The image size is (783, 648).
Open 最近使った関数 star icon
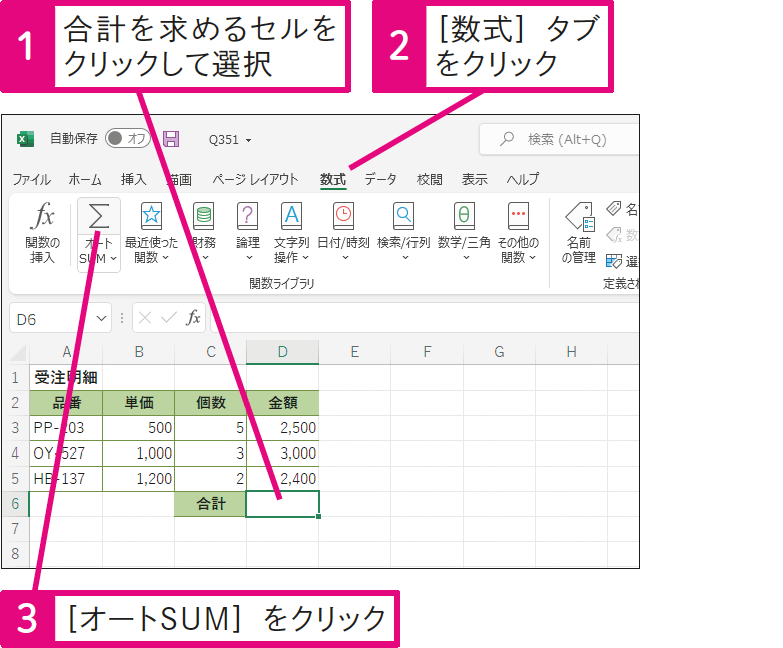[x=151, y=215]
